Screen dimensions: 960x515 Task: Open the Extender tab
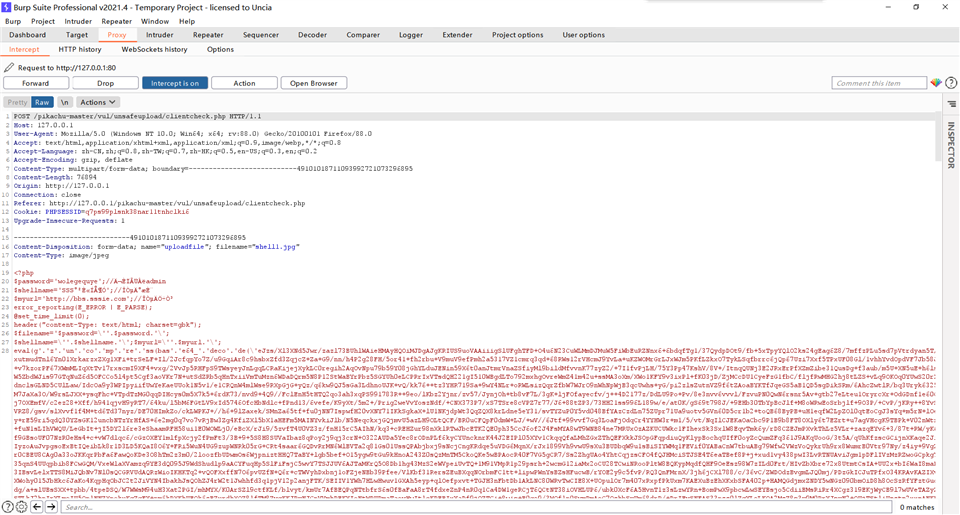(457, 35)
